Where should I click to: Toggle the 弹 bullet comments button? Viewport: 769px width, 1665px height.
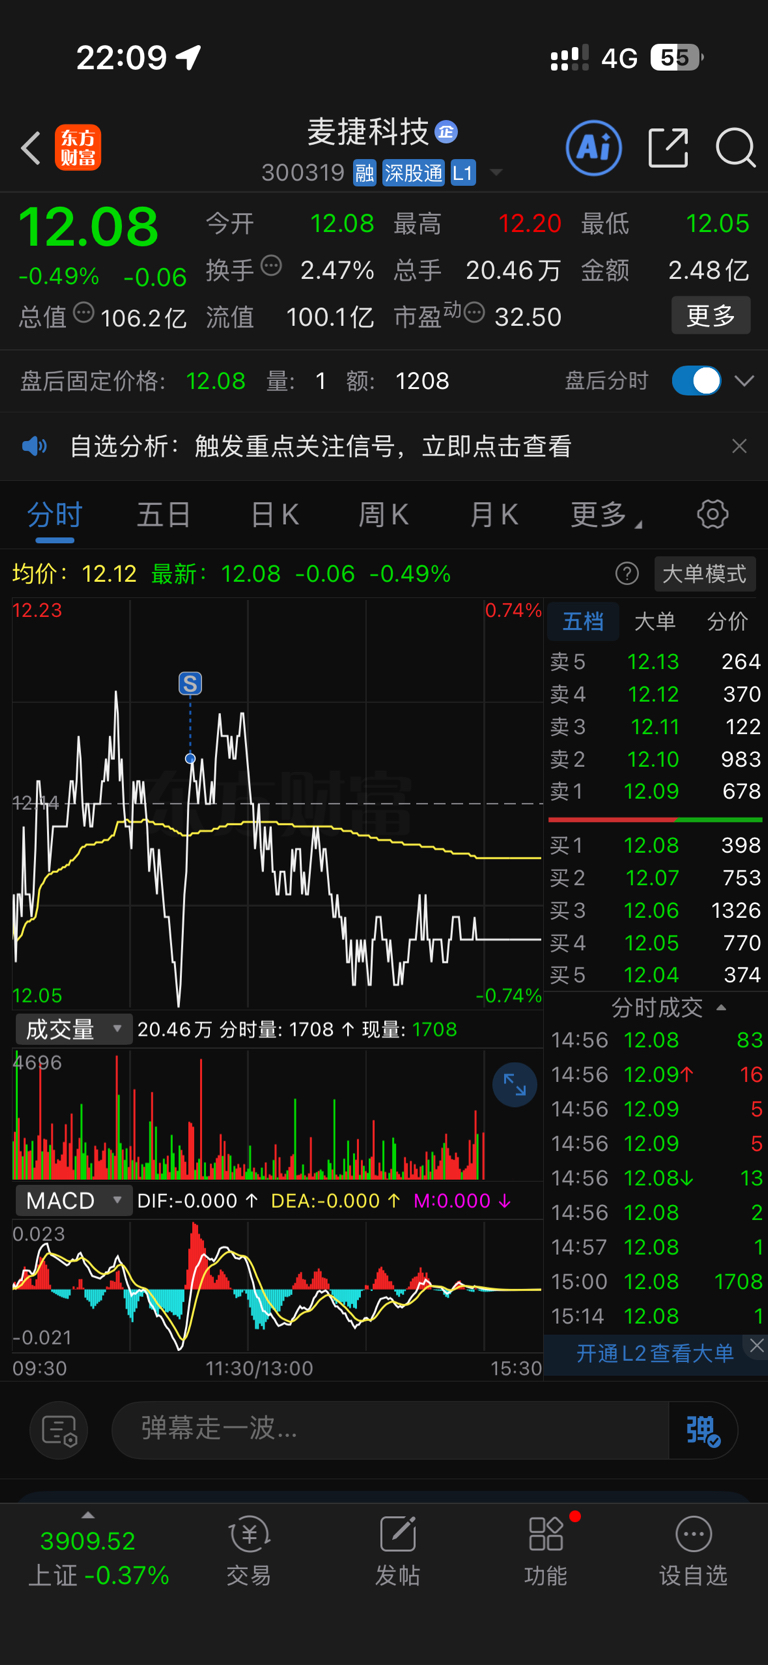click(x=704, y=1430)
